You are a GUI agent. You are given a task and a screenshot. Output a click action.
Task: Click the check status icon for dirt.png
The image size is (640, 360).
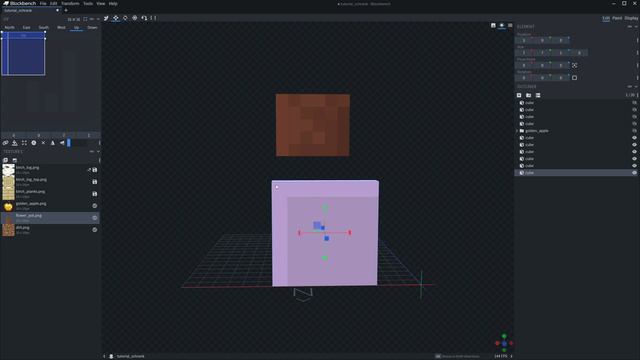pos(95,230)
